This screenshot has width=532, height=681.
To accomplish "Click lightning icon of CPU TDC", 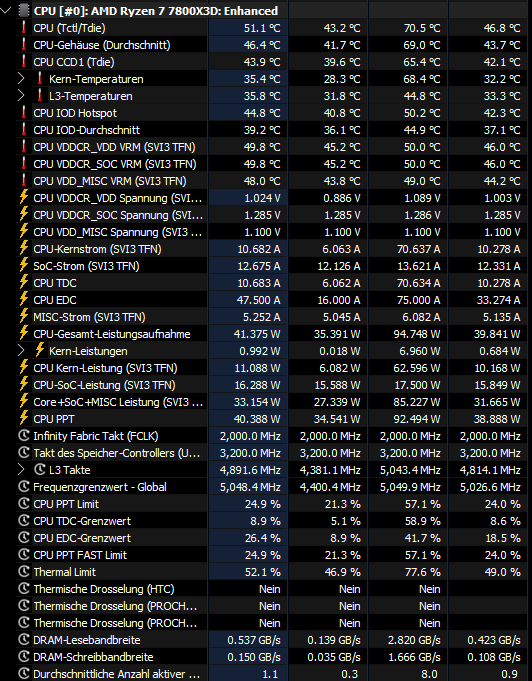I will tap(24, 283).
